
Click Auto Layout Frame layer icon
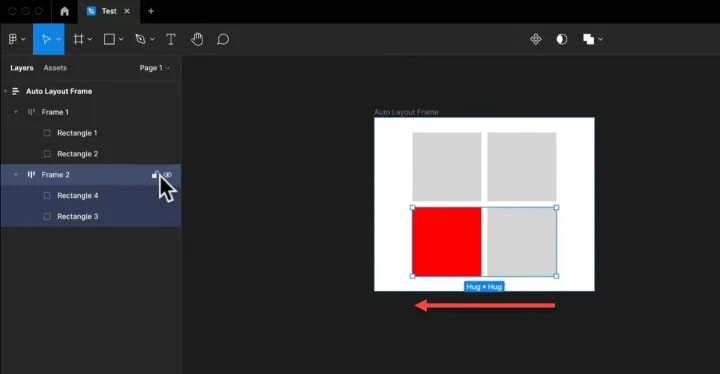[16, 91]
